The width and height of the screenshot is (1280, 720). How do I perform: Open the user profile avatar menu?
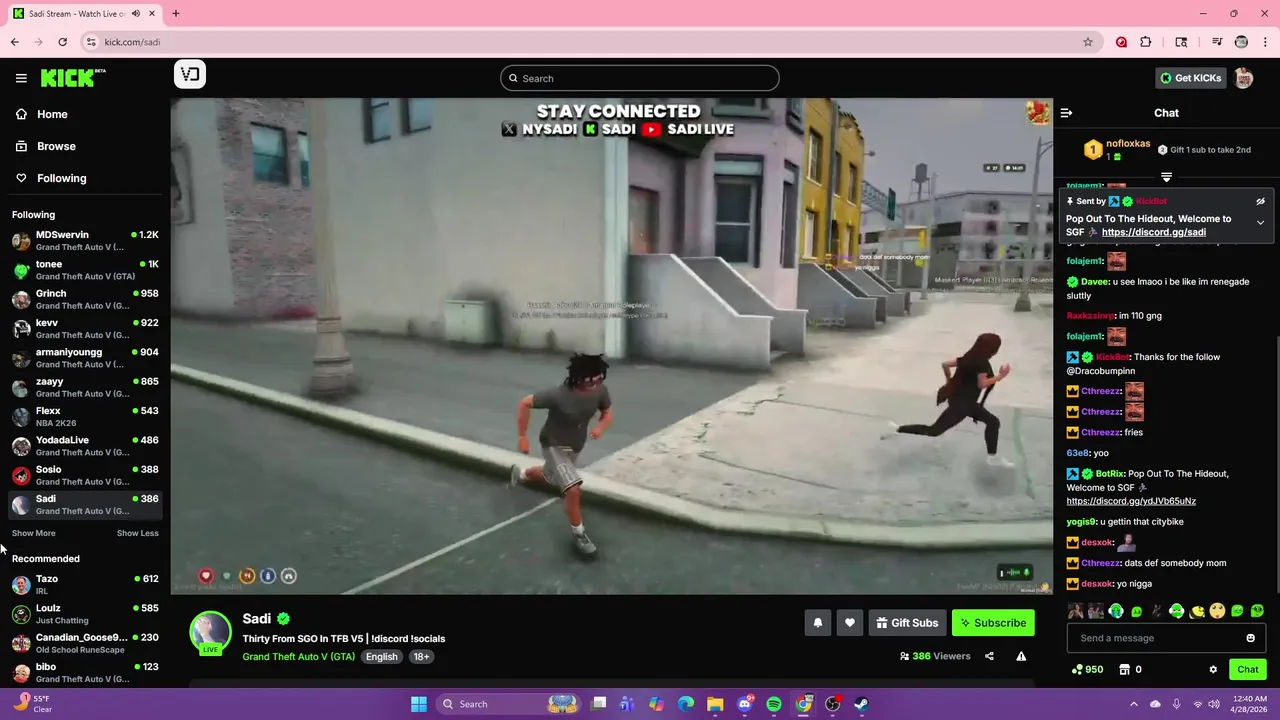coord(1244,78)
